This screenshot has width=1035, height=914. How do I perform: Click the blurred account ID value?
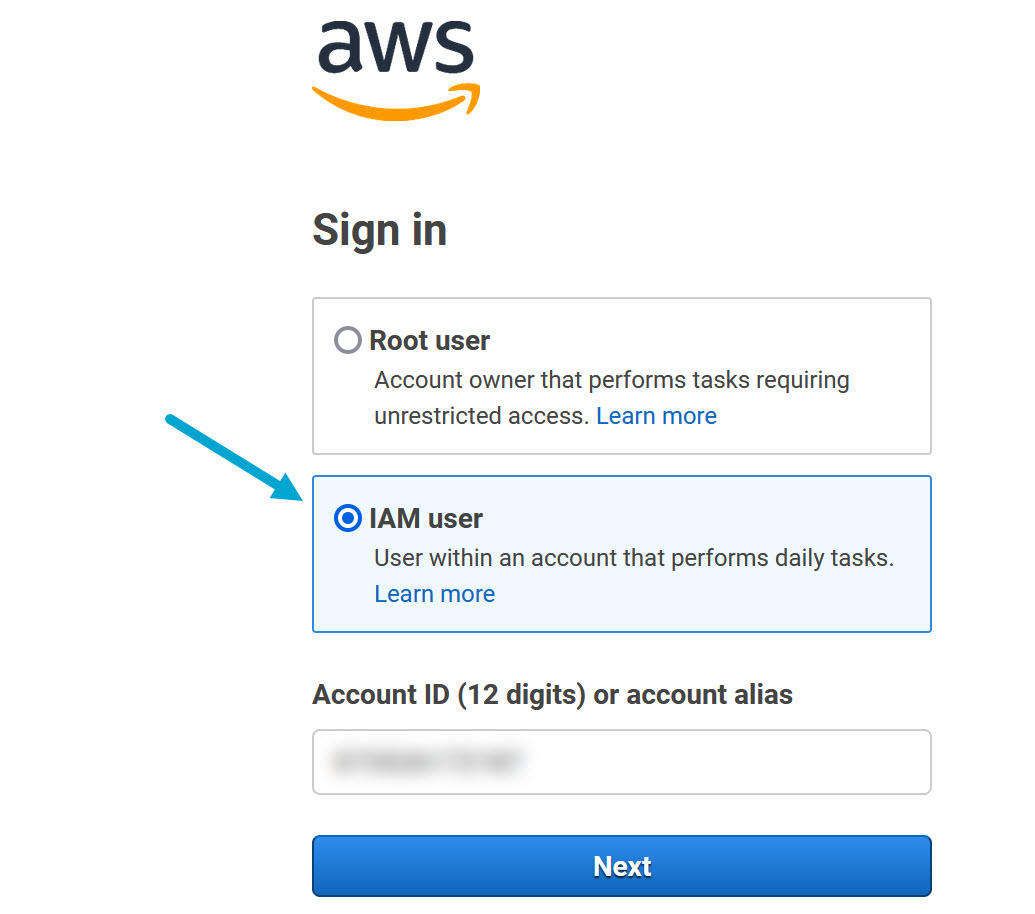(428, 762)
